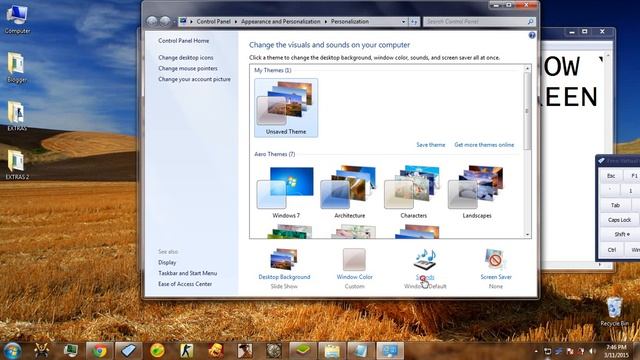Viewport: 640px width, 360px height.
Task: Click Get more themes online
Action: click(484, 145)
